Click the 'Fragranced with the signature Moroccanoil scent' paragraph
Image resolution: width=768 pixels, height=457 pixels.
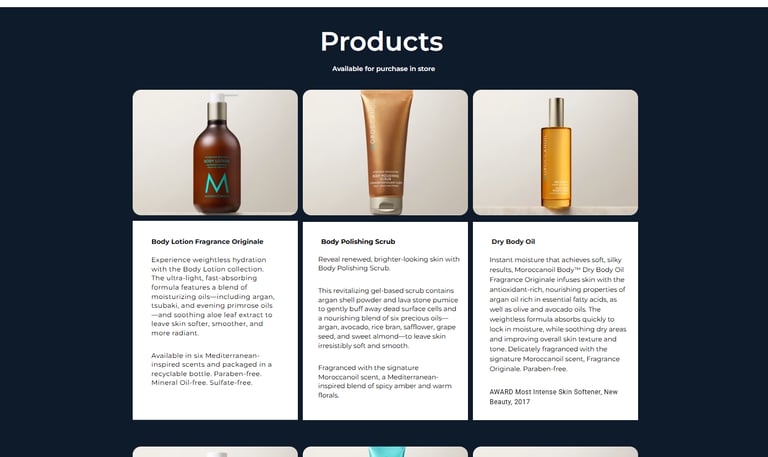tap(385, 381)
